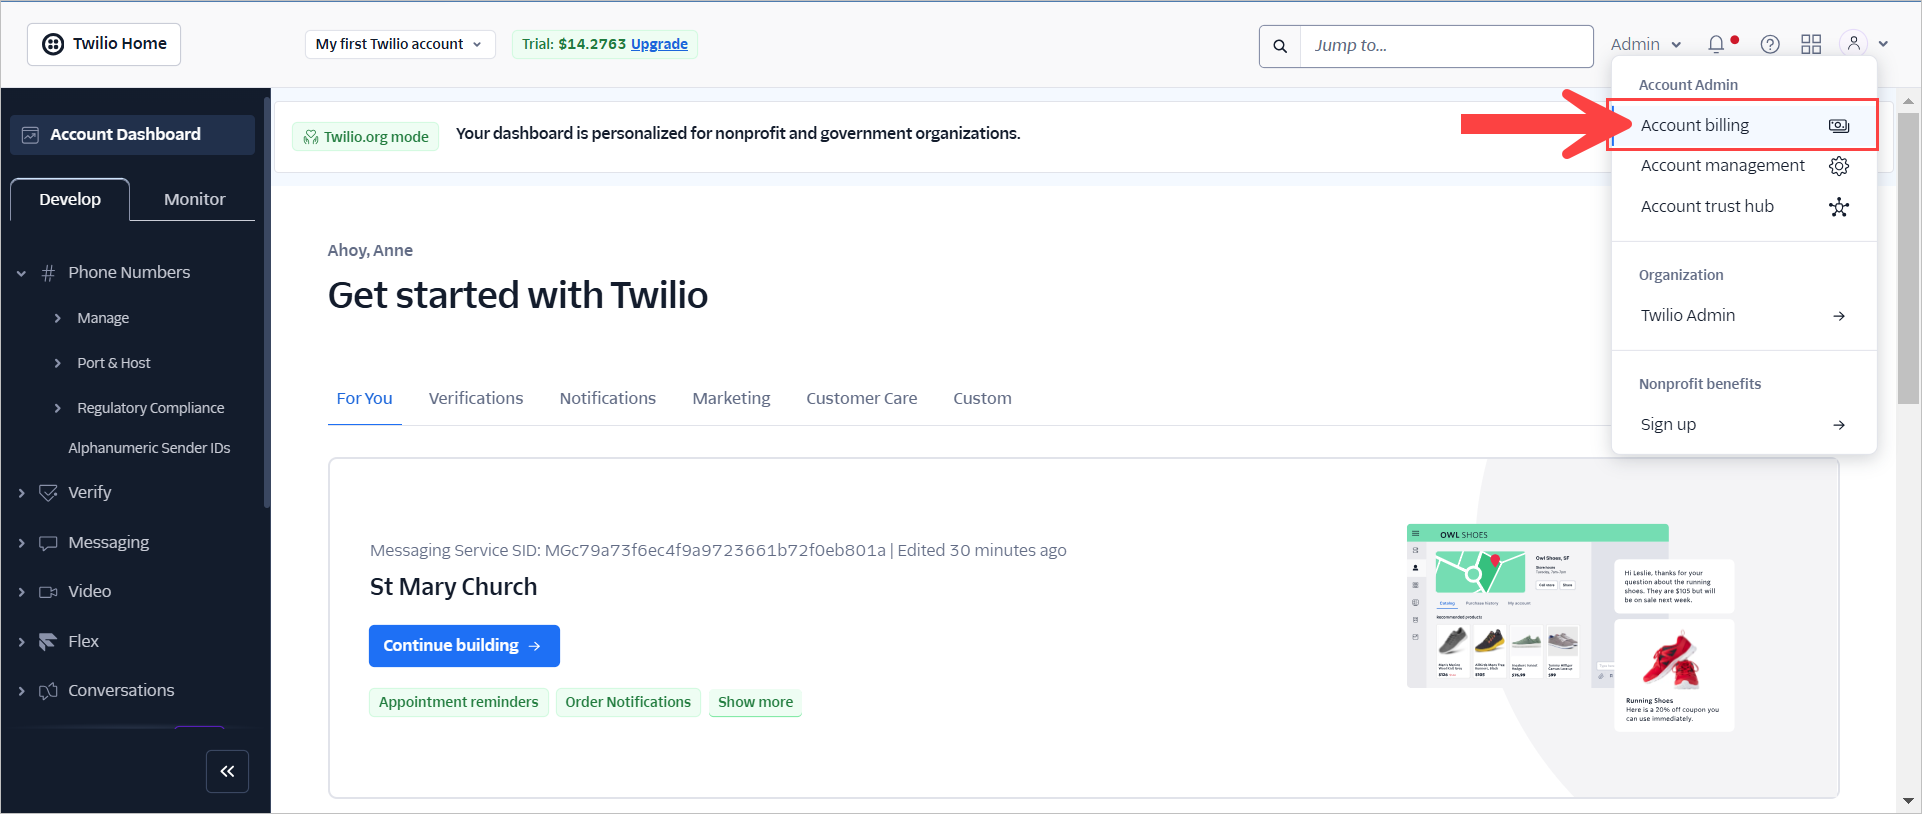
Task: Click the Conversations icon
Action: (48, 691)
